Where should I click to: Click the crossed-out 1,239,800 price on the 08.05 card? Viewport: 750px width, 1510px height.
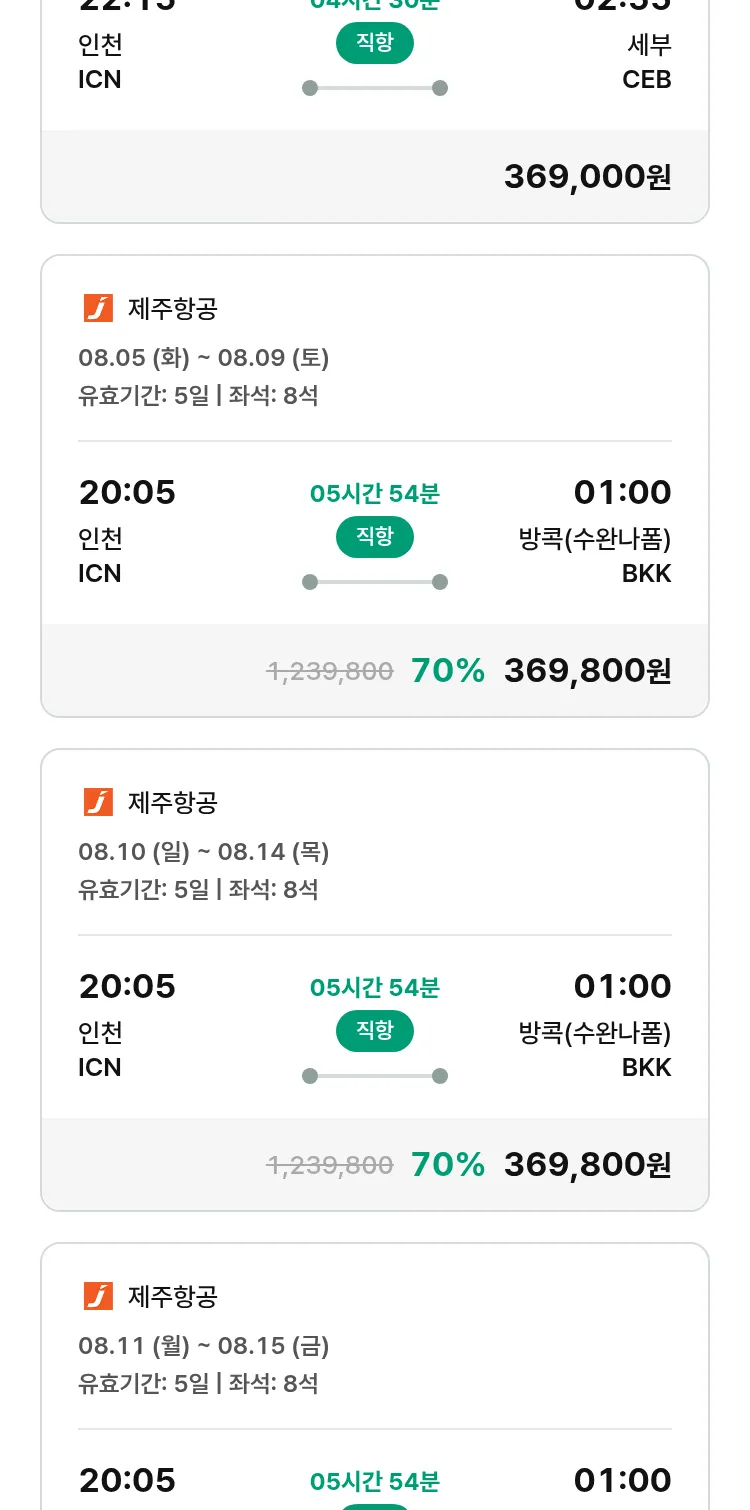pos(330,671)
